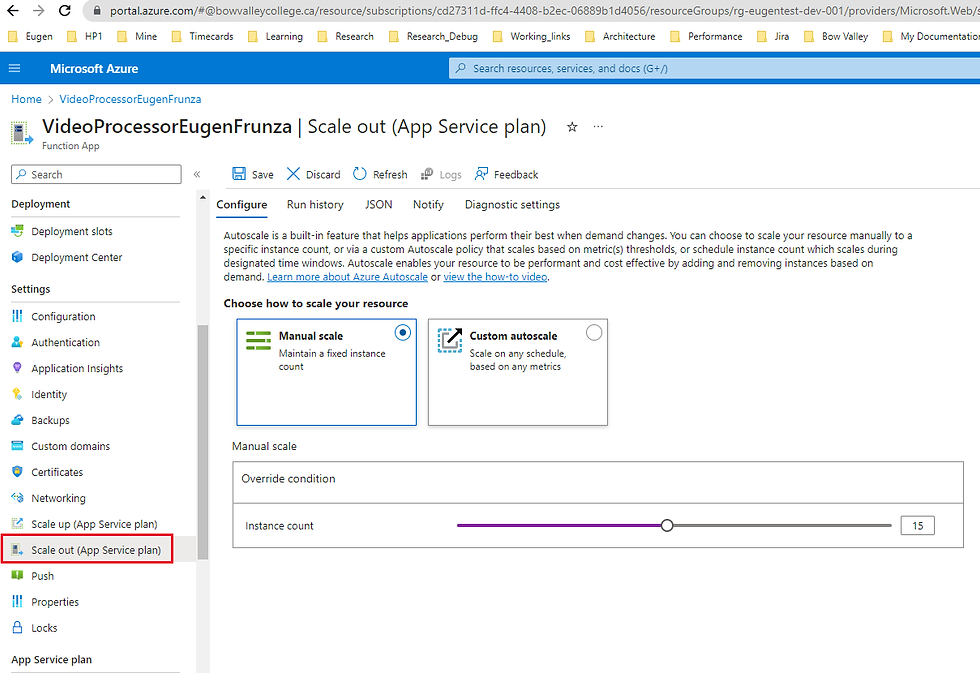980x673 pixels.
Task: Open the Diagnostic settings tab
Action: (x=512, y=204)
